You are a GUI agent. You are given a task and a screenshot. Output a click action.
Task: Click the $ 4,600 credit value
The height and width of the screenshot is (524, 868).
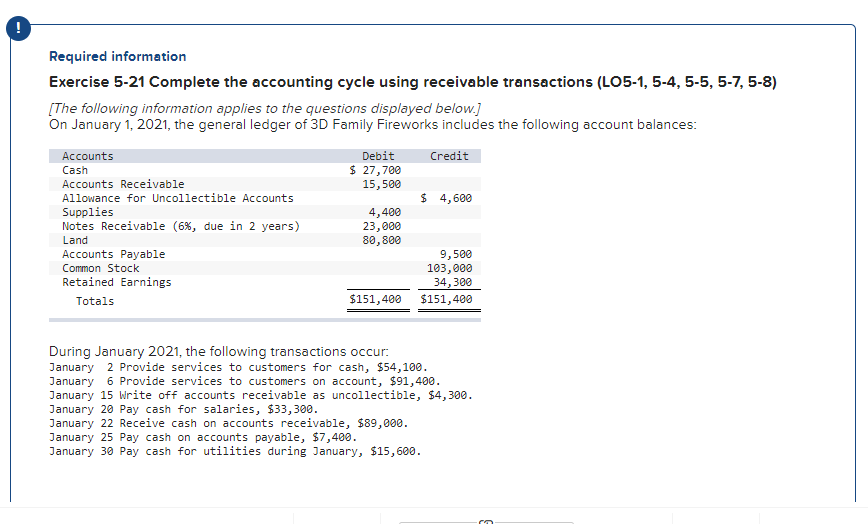(x=446, y=198)
